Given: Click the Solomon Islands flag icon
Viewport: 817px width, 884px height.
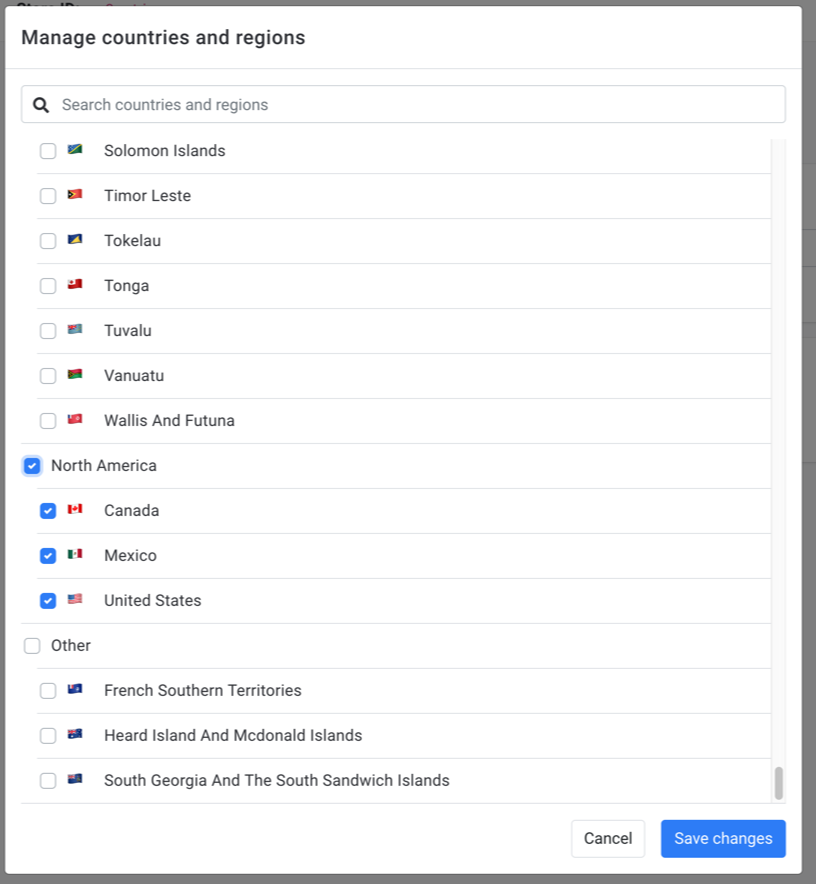Looking at the screenshot, I should tap(75, 149).
